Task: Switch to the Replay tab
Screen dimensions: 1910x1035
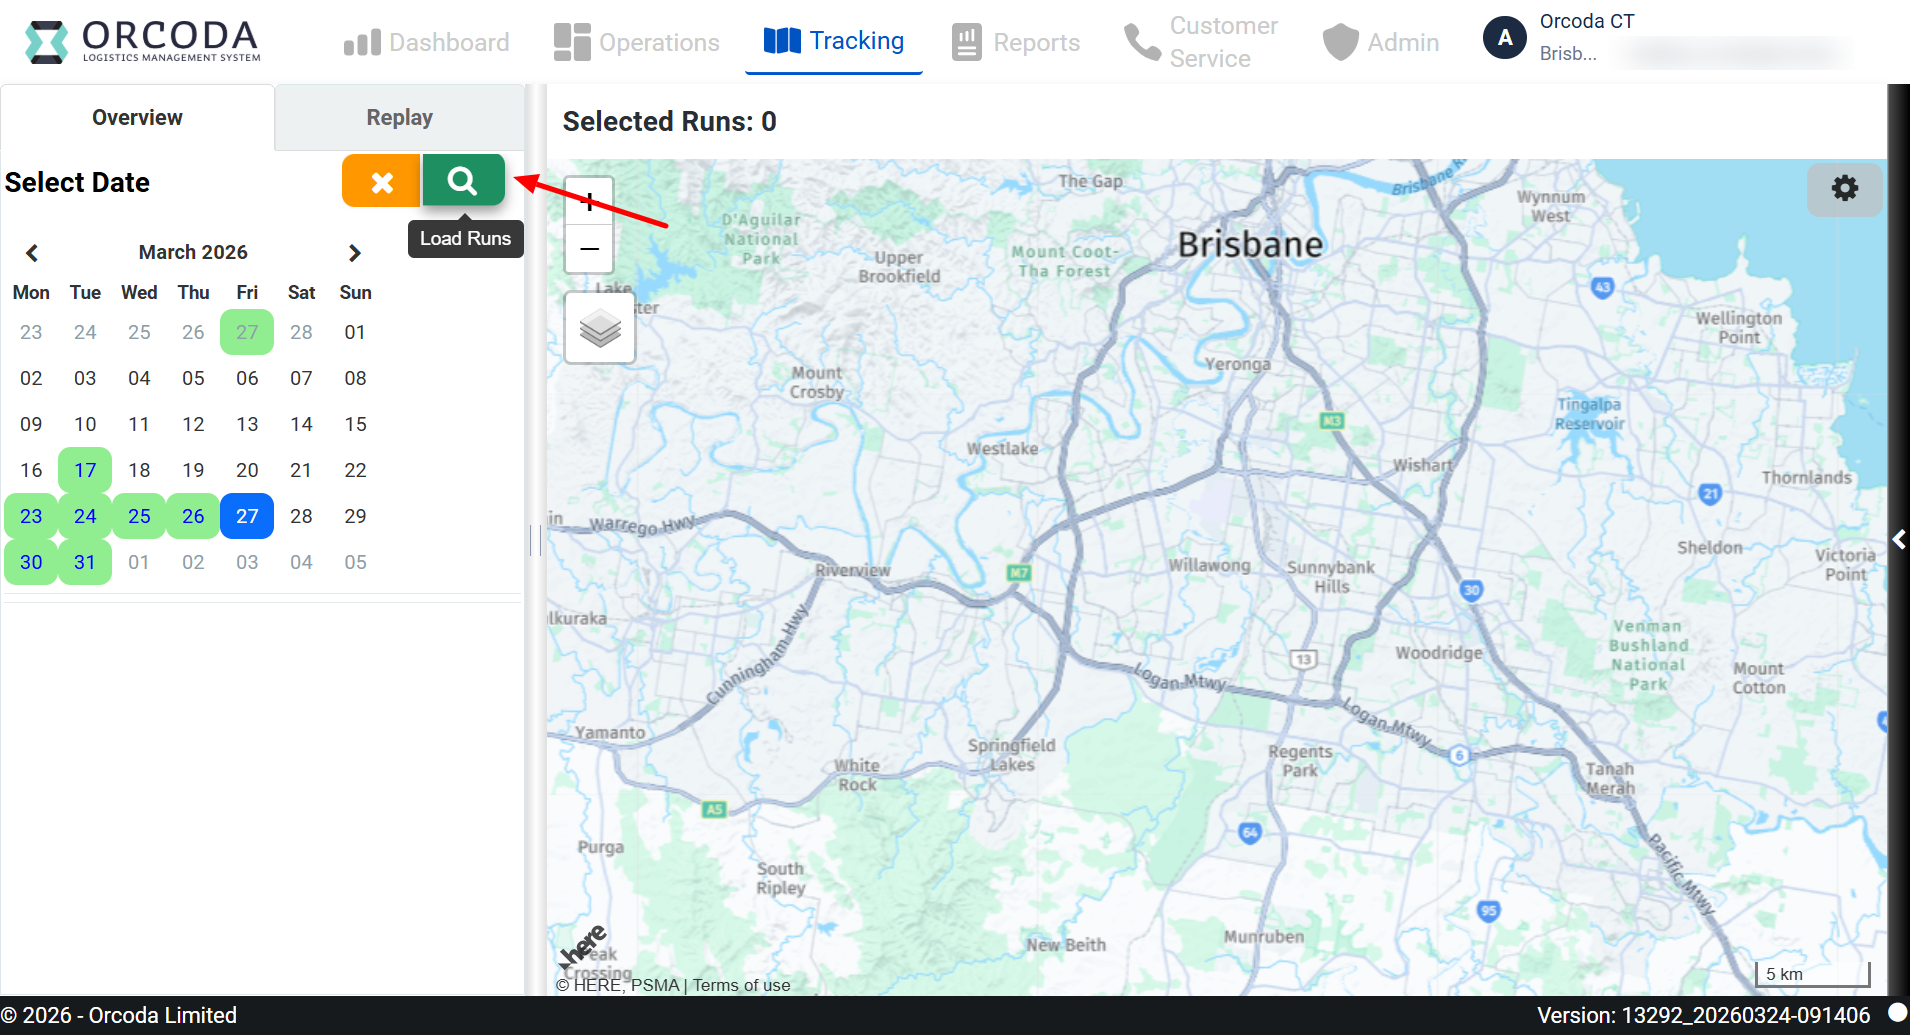Action: (x=399, y=117)
